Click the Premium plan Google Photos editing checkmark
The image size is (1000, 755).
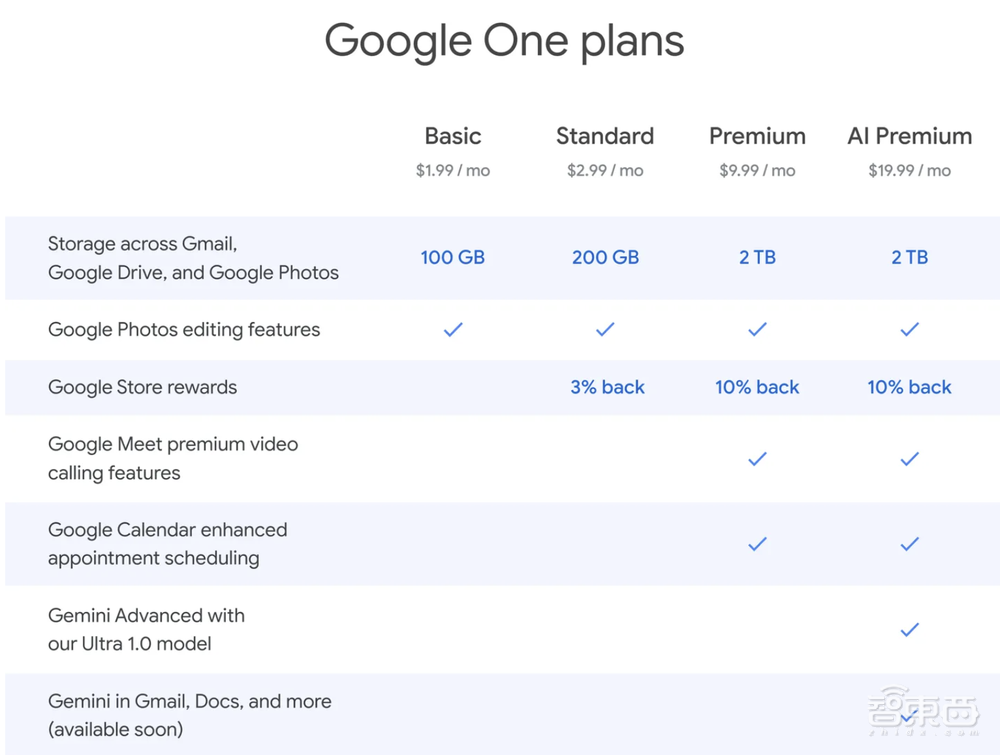[757, 329]
